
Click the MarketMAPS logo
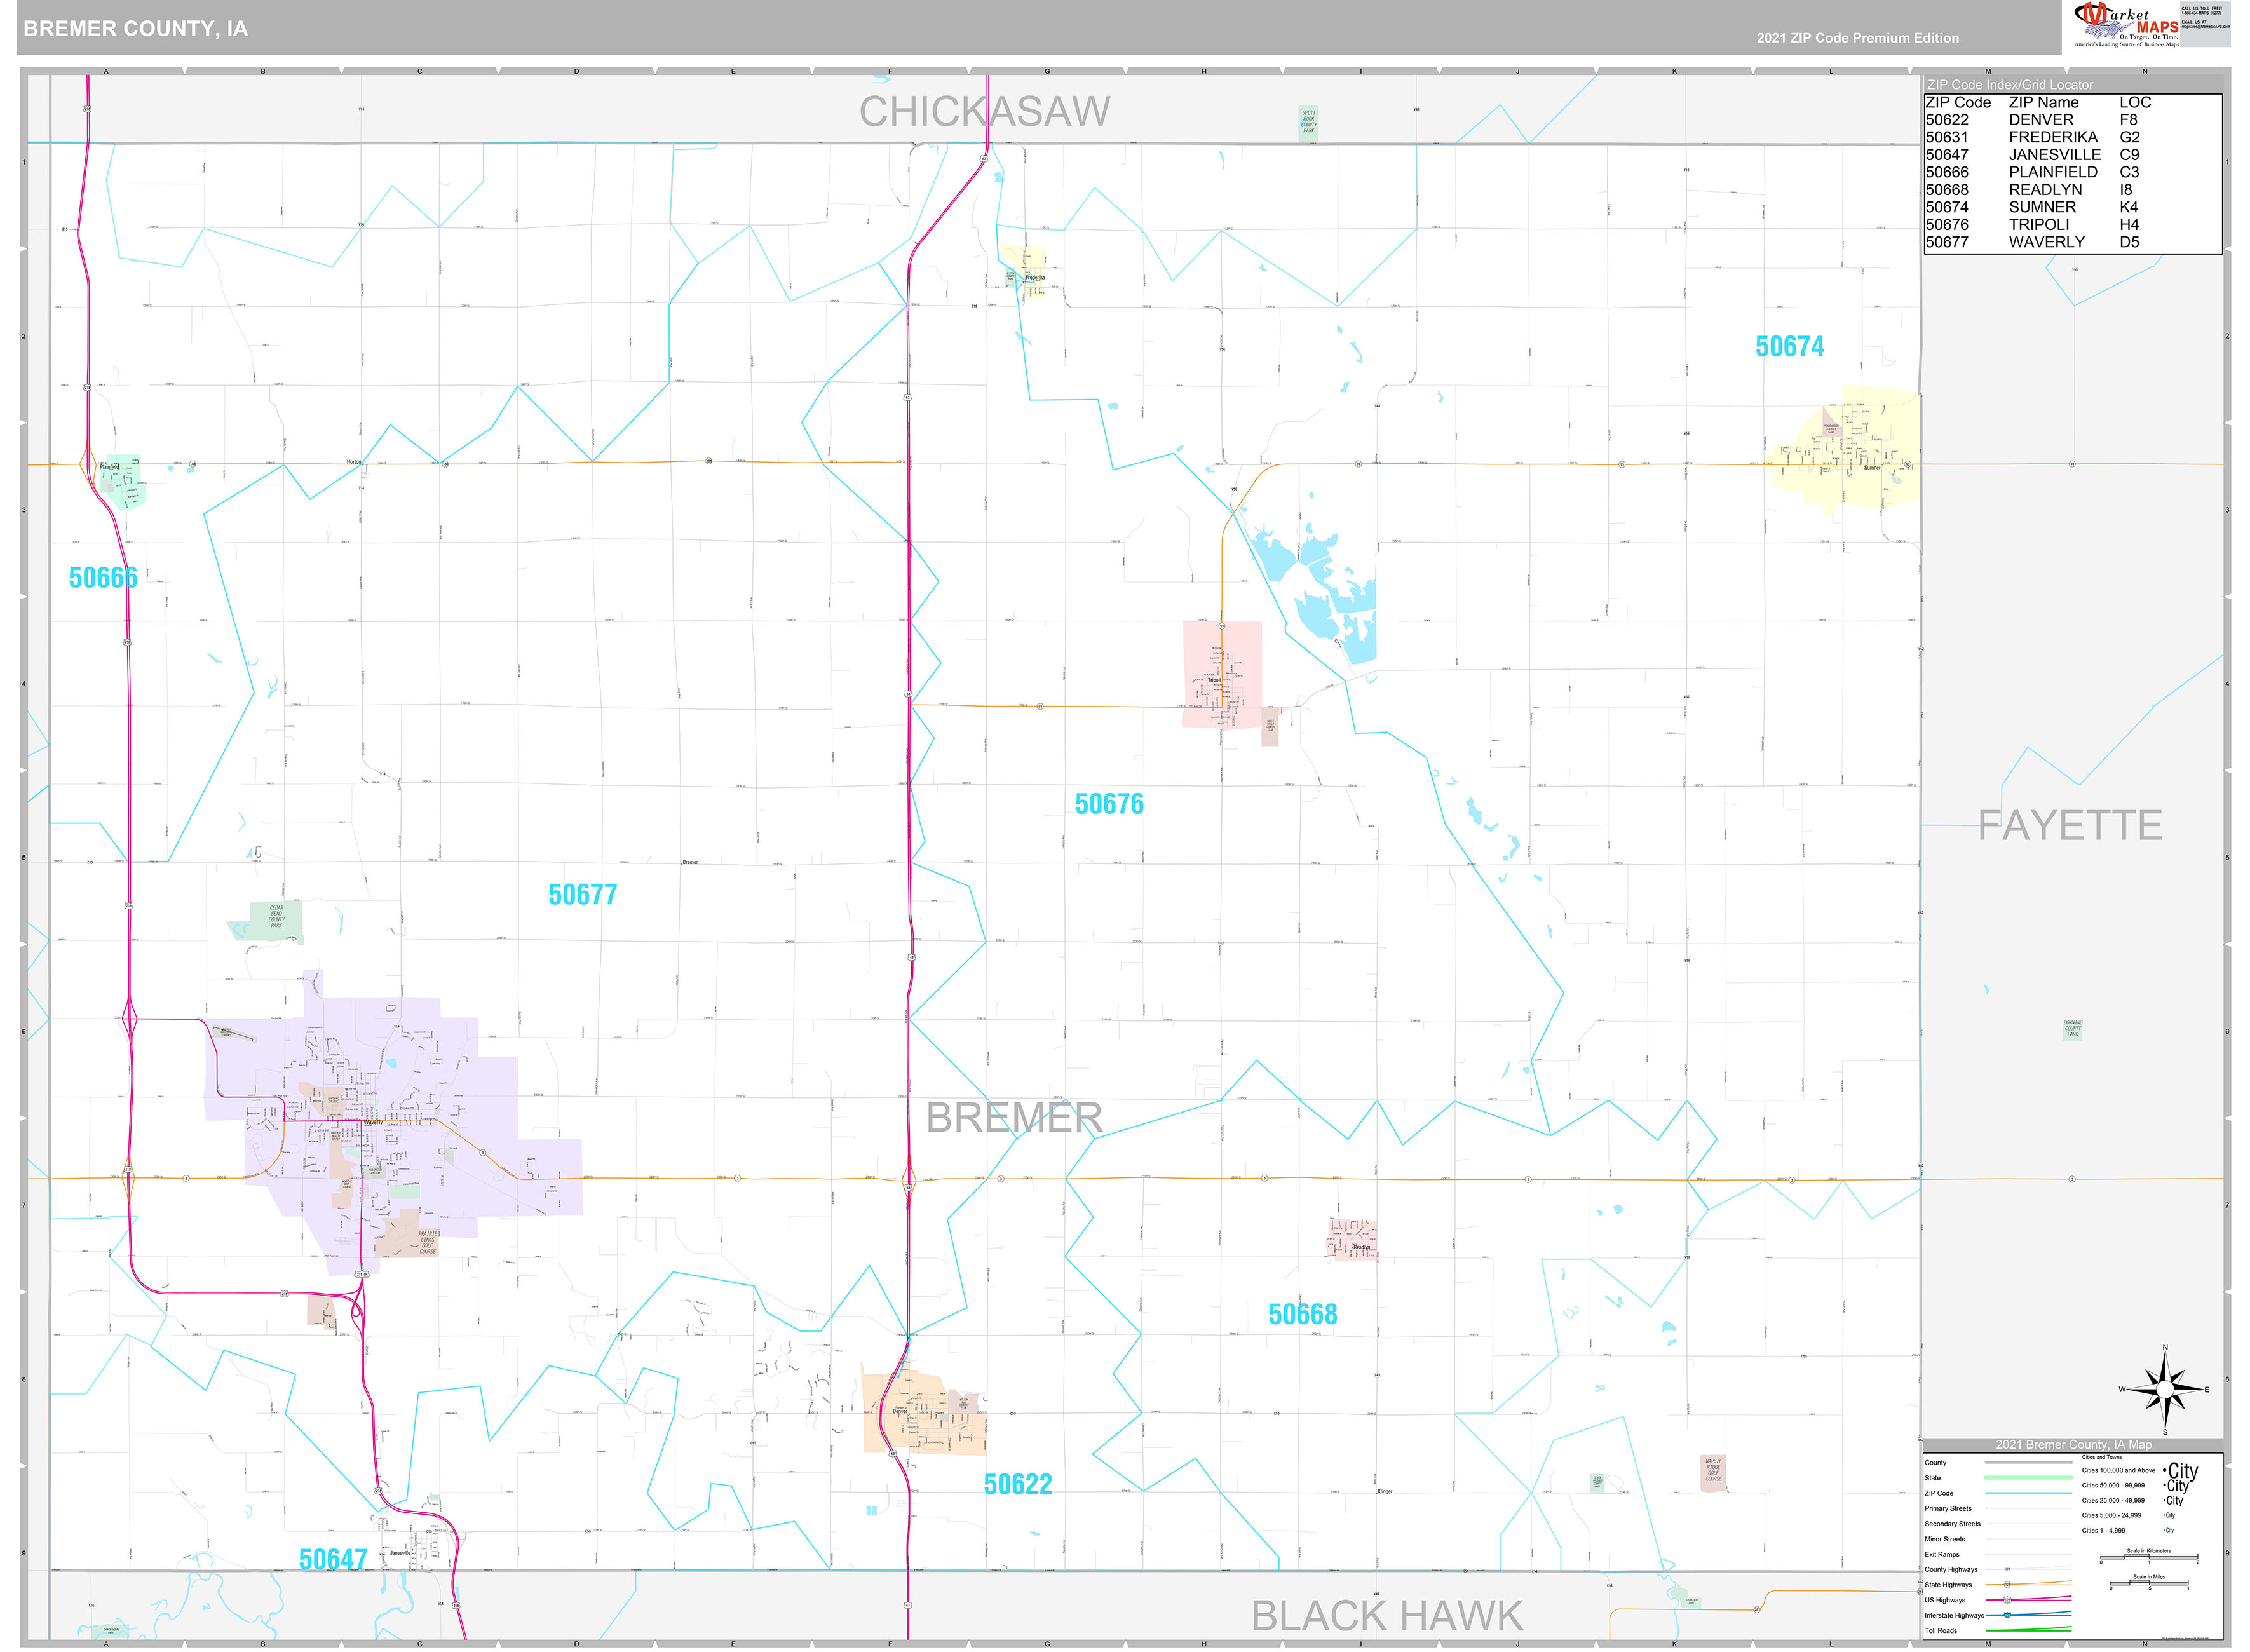pos(2125,22)
